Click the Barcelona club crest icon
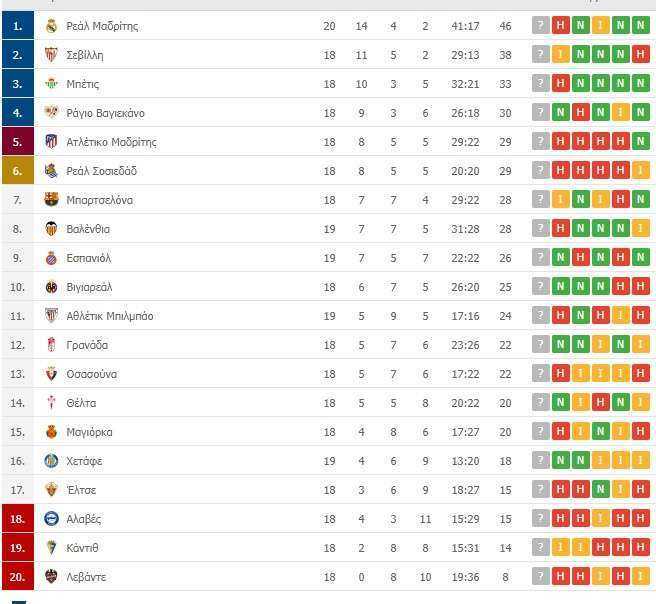The image size is (656, 604). [x=51, y=200]
